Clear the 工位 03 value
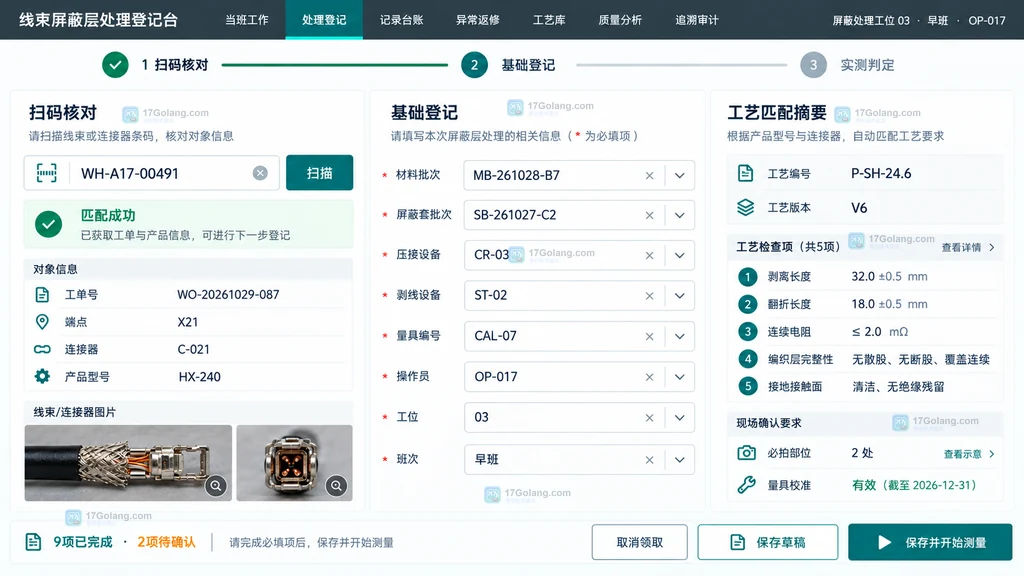 pyautogui.click(x=649, y=418)
